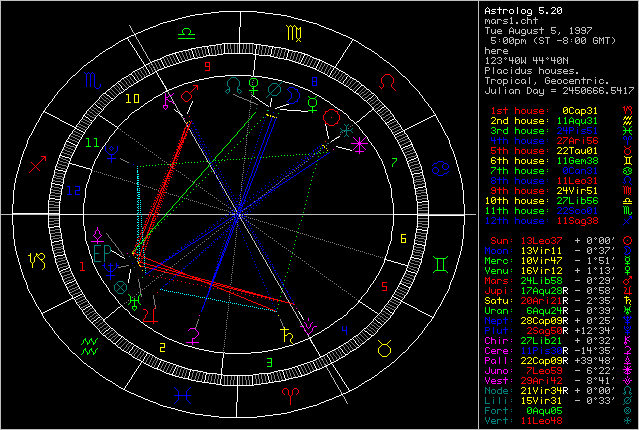Image resolution: width=639 pixels, height=430 pixels.
Task: Click the red Jupiter glyph inside the wheel
Action: [x=150, y=316]
